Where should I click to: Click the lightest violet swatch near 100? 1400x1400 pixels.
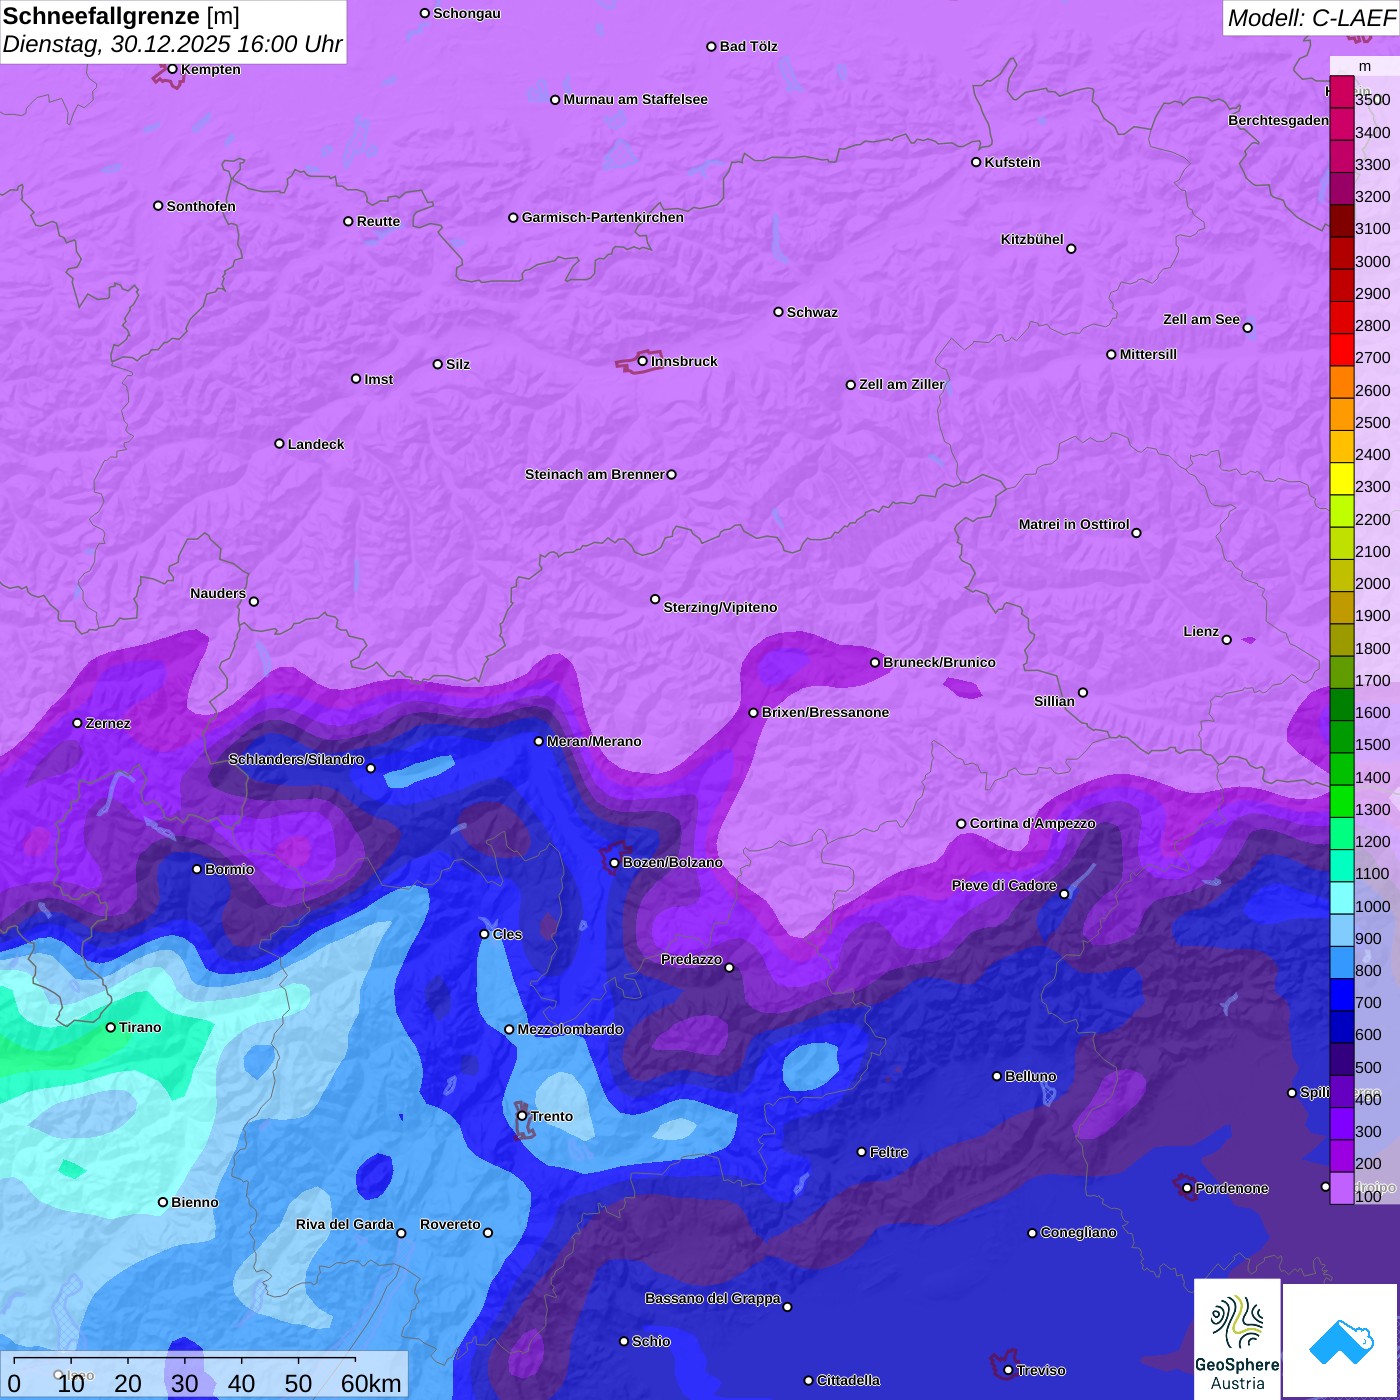(x=1342, y=1188)
